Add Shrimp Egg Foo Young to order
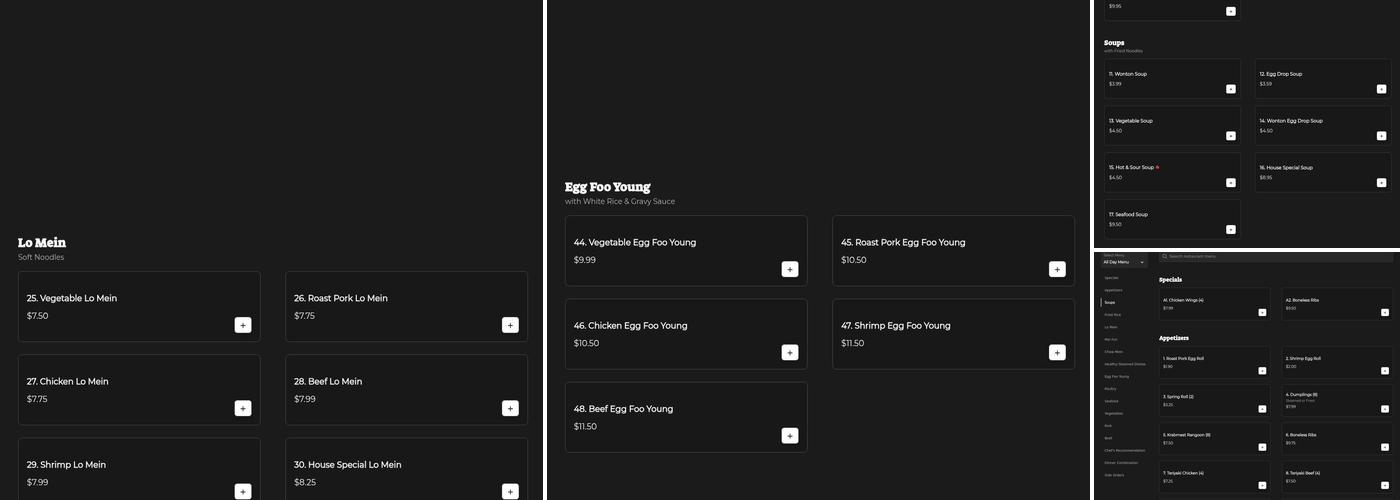1400x500 pixels. click(x=1057, y=352)
